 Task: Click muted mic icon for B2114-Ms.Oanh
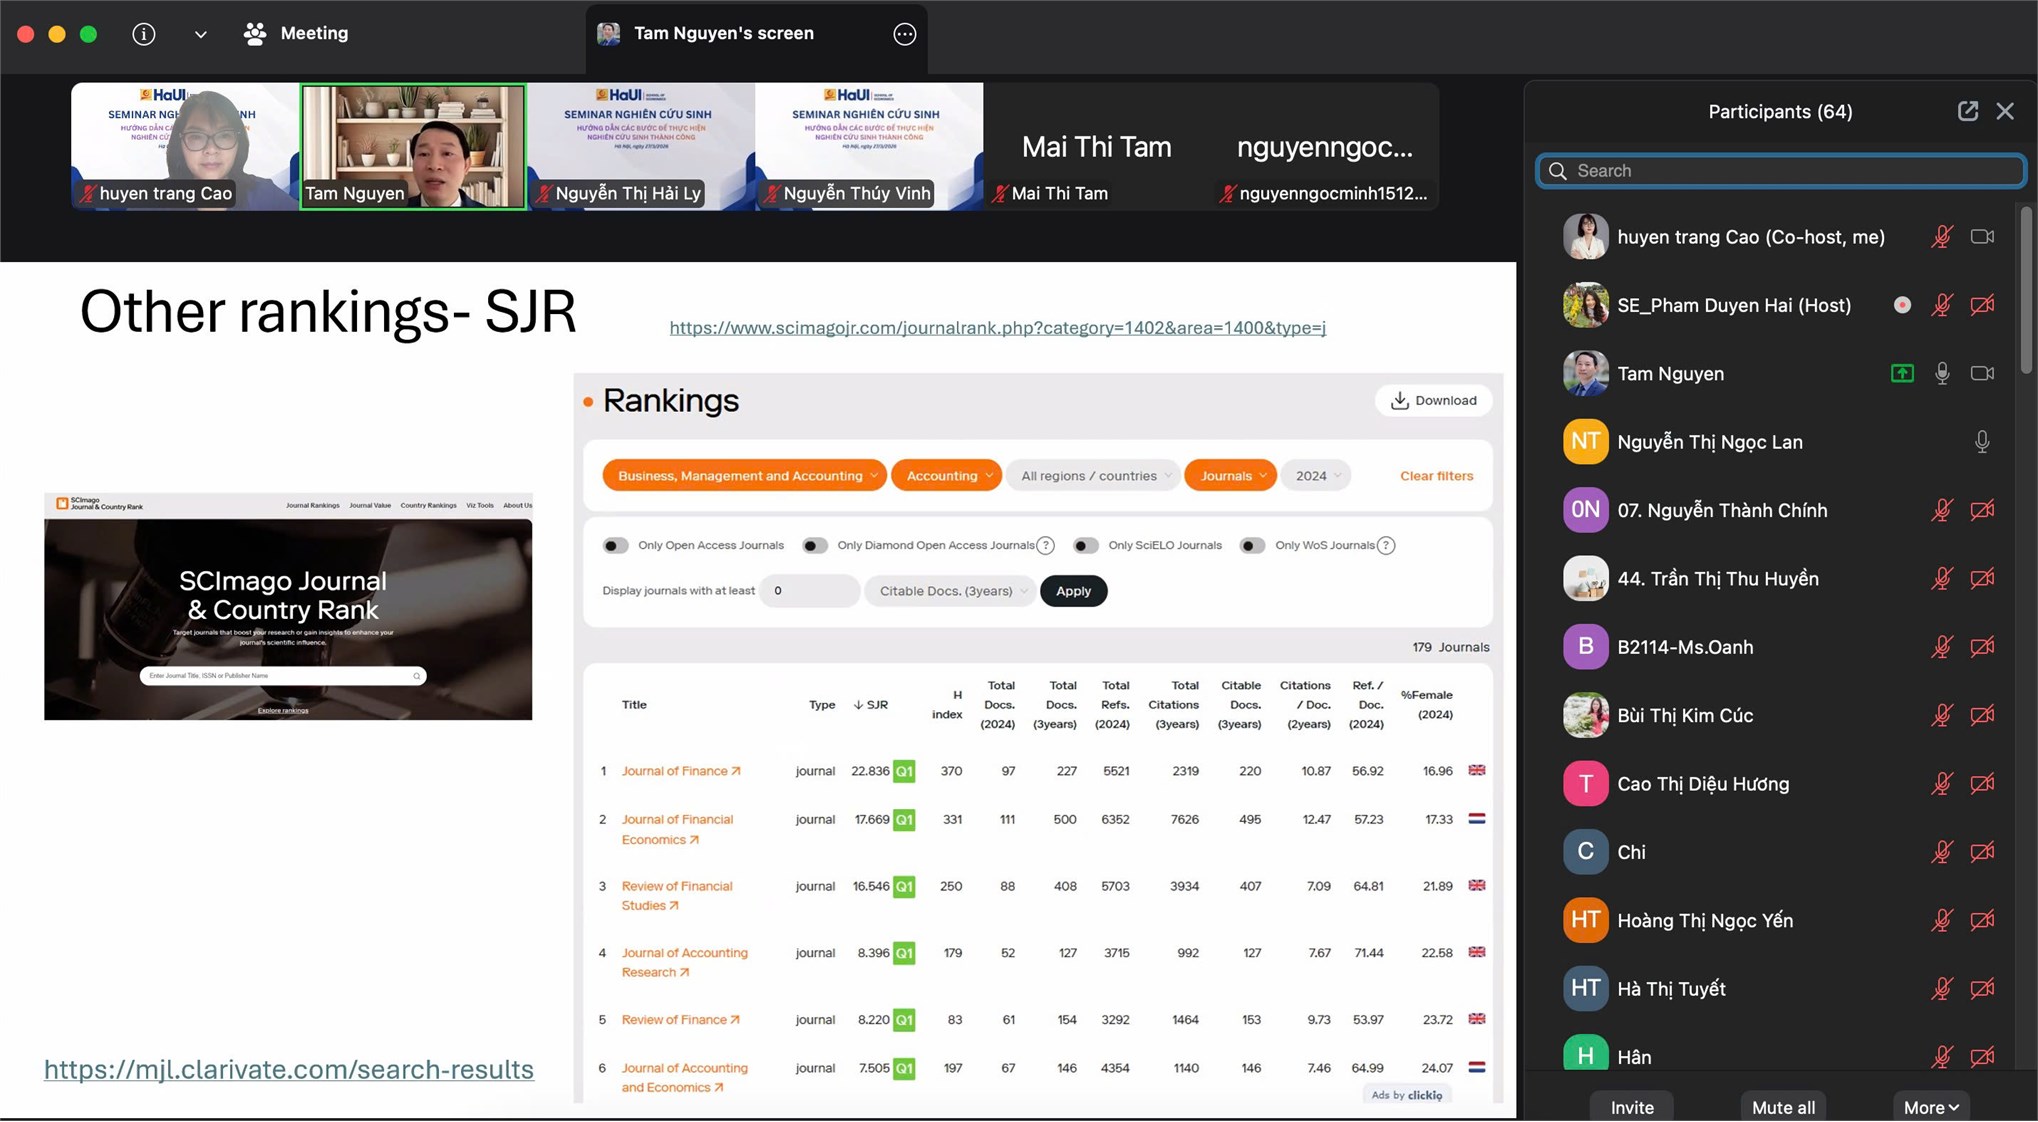tap(1941, 647)
